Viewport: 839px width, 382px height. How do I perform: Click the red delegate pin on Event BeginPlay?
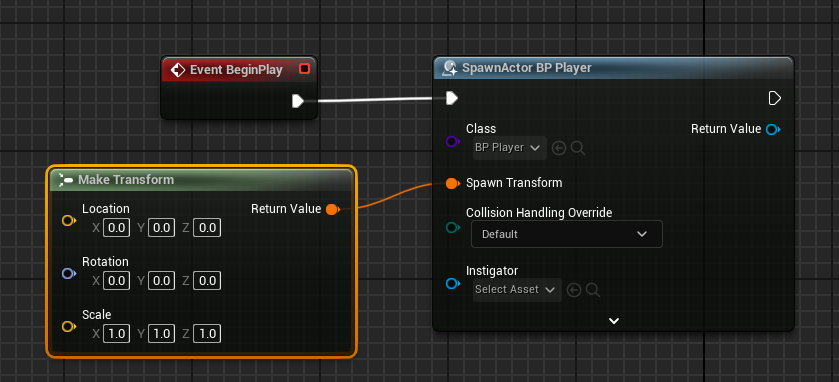(304, 68)
